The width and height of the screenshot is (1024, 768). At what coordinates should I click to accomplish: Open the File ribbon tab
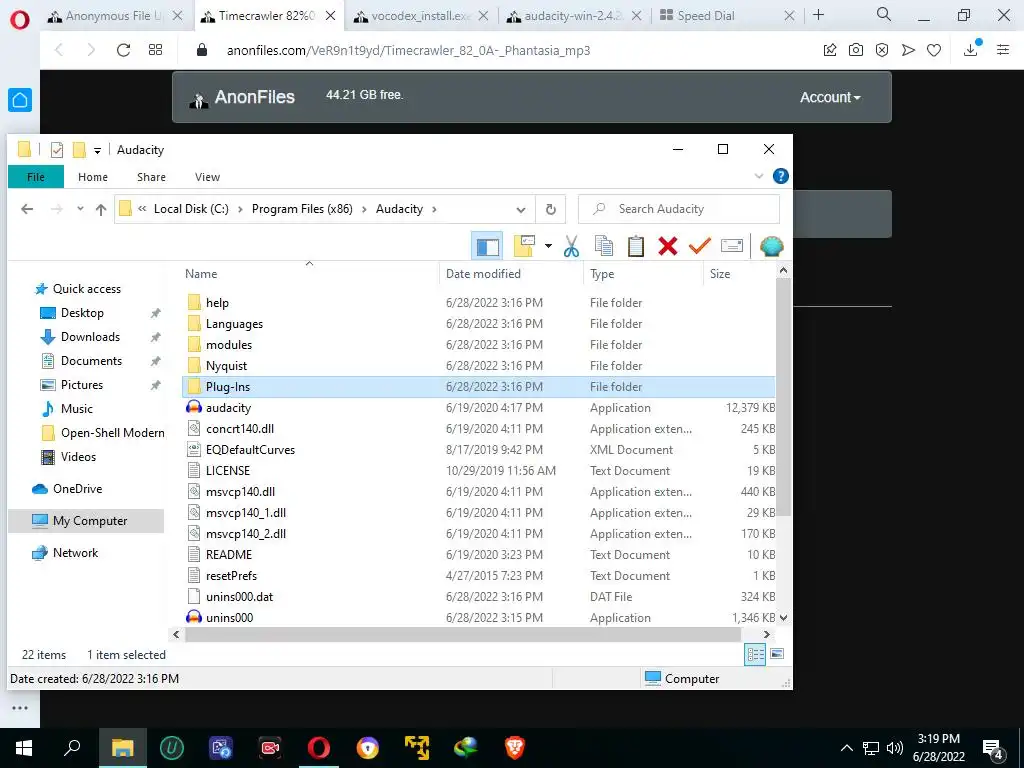pos(36,177)
